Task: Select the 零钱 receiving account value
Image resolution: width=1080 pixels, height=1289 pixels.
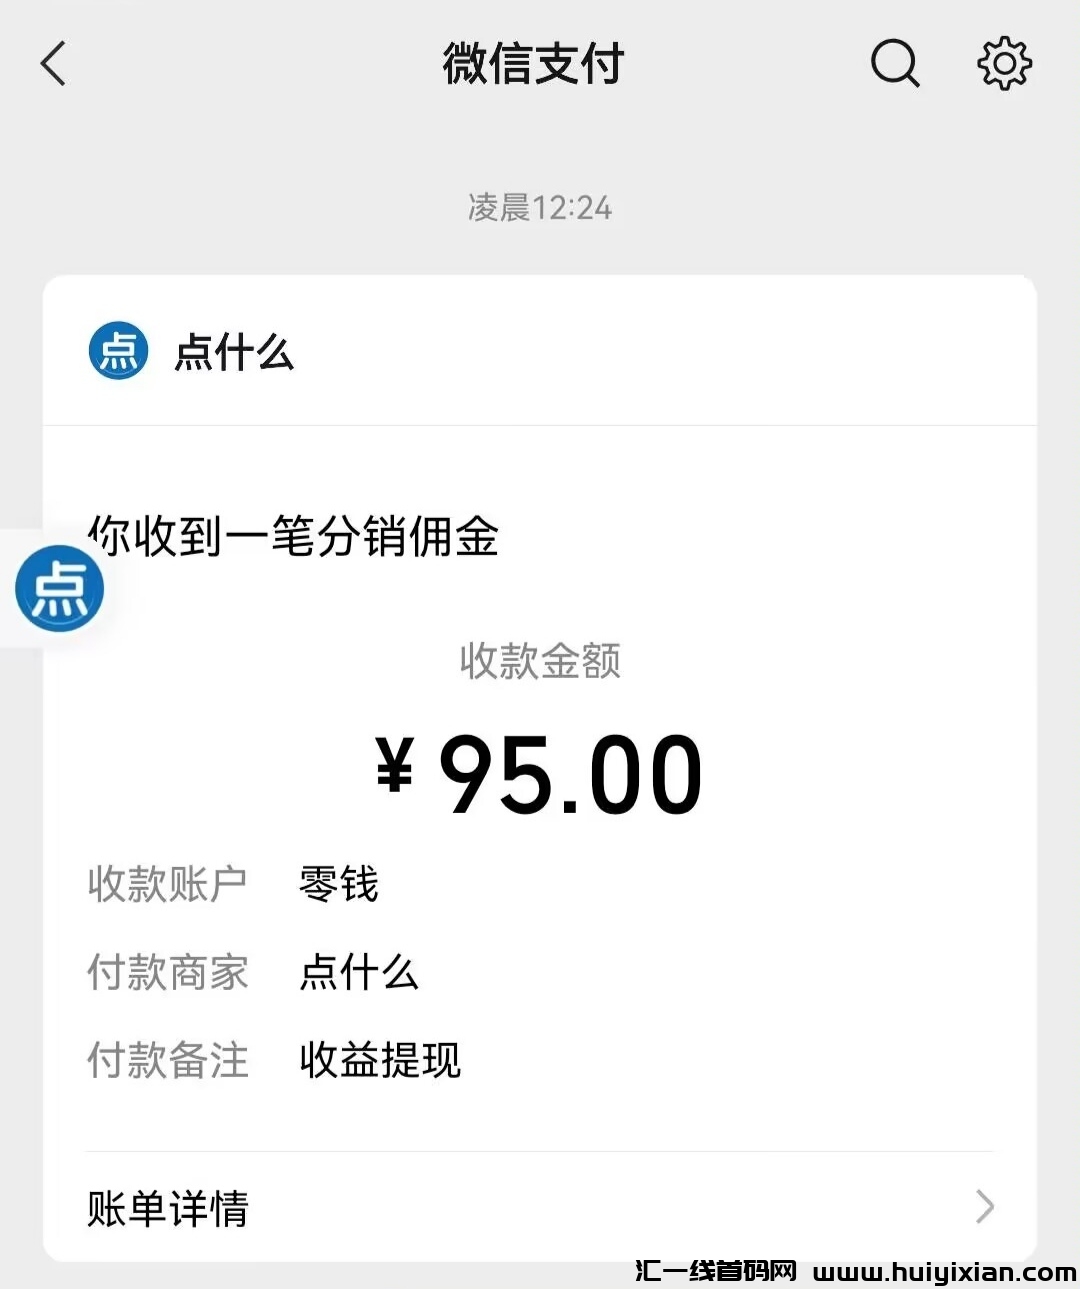Action: (339, 884)
